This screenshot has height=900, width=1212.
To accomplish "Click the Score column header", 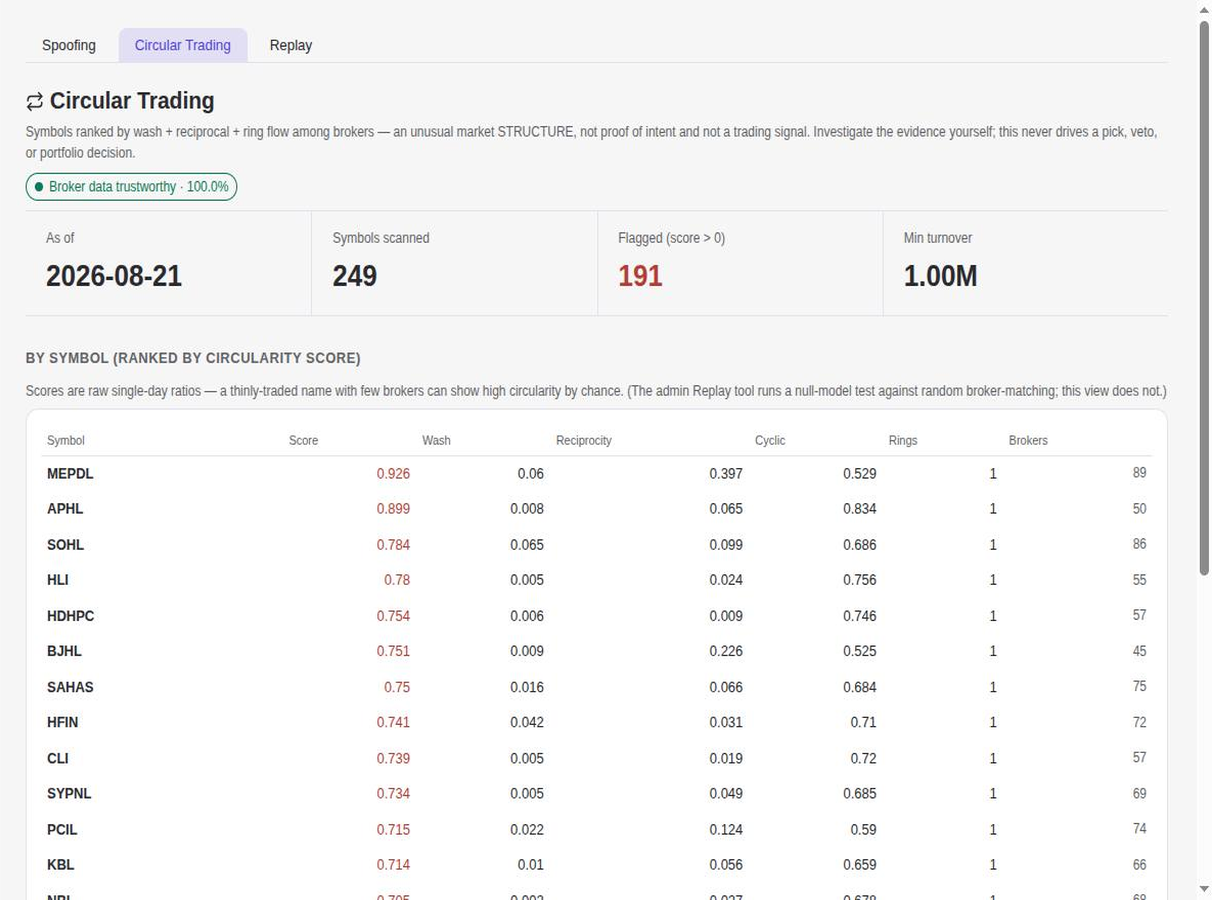I will coord(303,440).
